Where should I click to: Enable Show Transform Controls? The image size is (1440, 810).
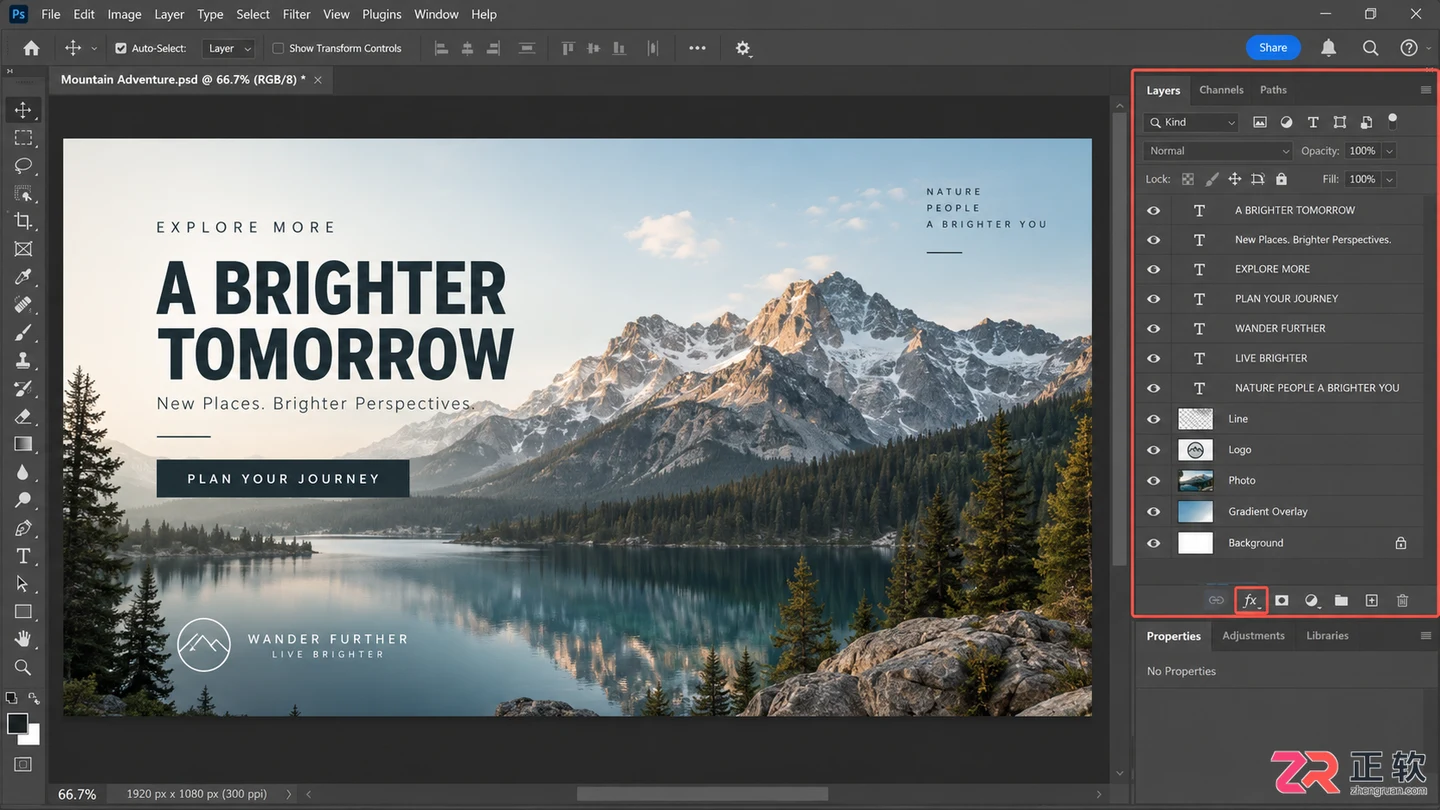coord(279,48)
